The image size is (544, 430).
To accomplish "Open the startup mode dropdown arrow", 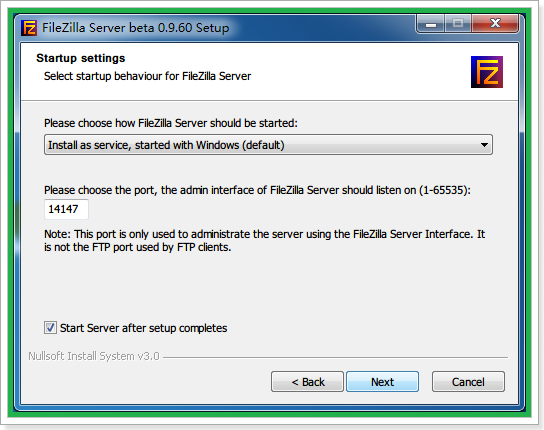I will 484,145.
